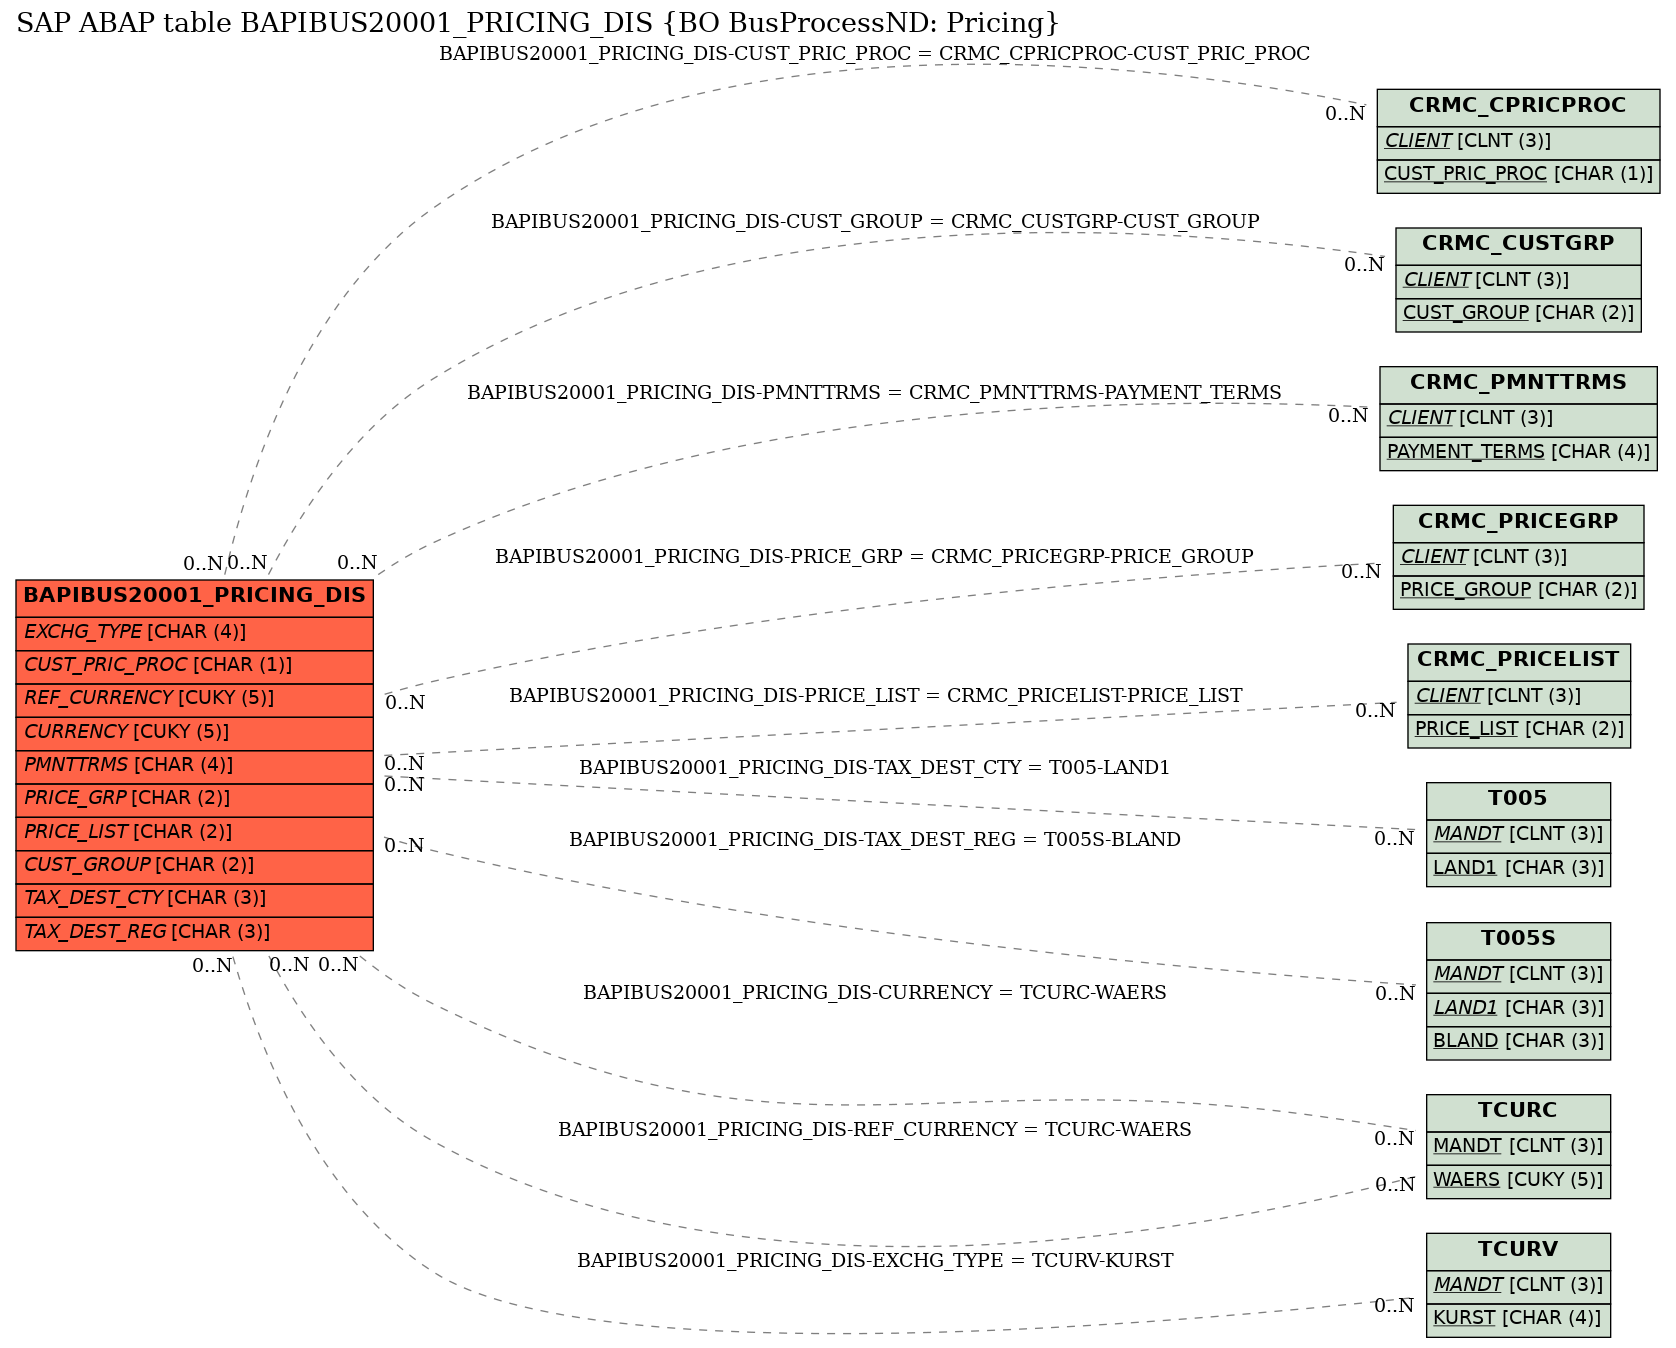Click the TAX_DEST_CTY = T005-LAND1 relation label
The height and width of the screenshot is (1348, 1676).
[874, 768]
